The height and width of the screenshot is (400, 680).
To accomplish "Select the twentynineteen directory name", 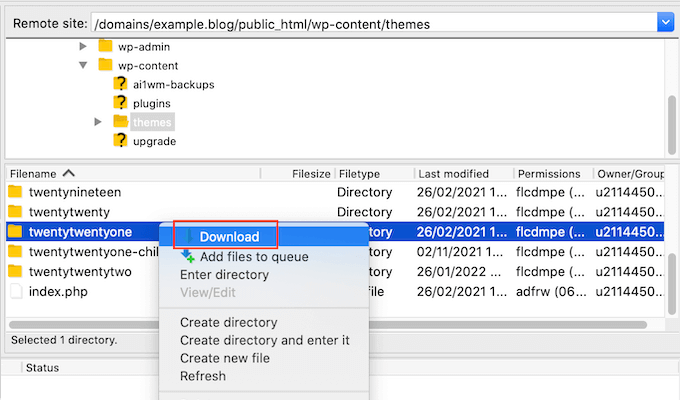I will click(x=75, y=192).
